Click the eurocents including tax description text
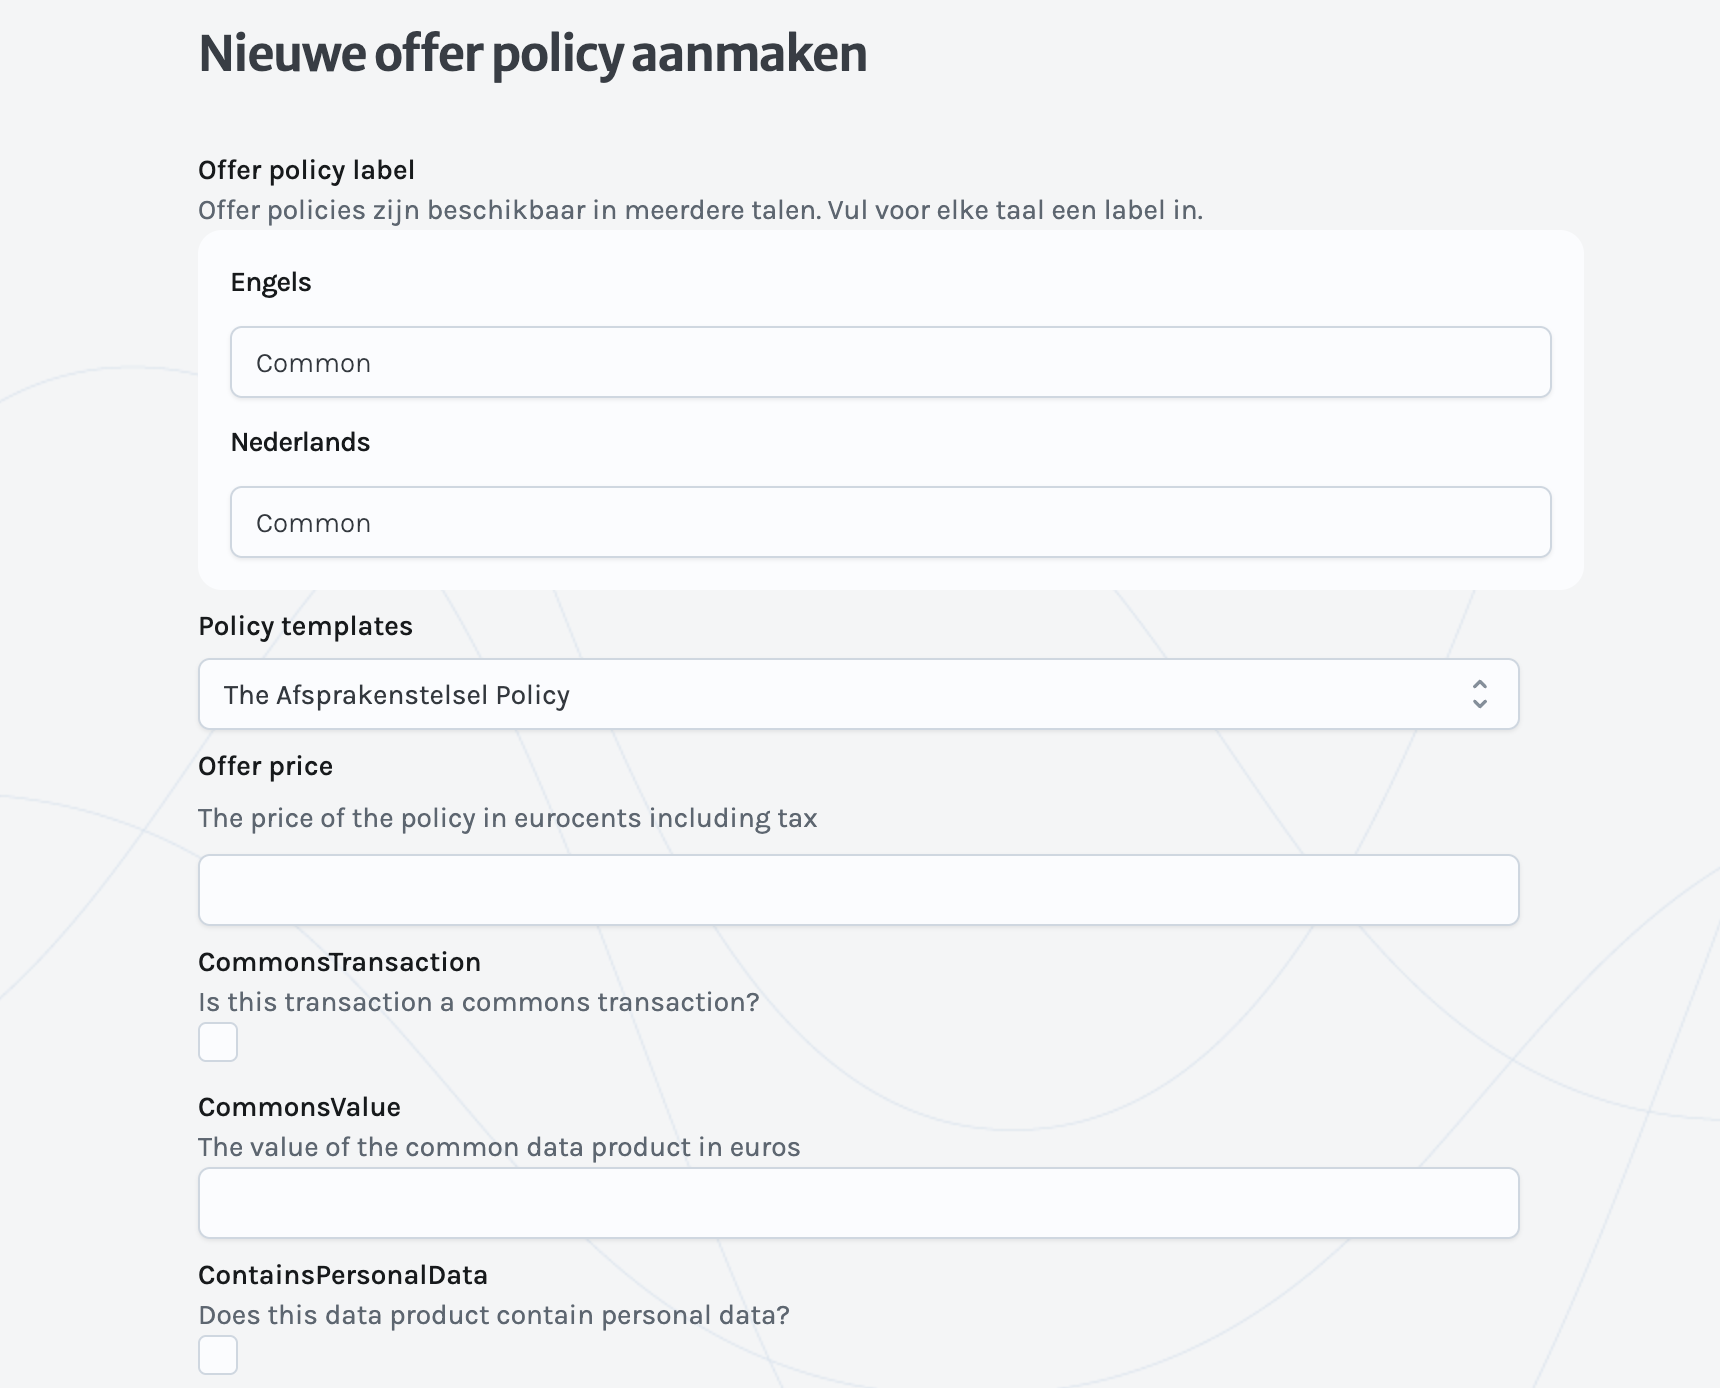The width and height of the screenshot is (1720, 1388). coord(507,819)
